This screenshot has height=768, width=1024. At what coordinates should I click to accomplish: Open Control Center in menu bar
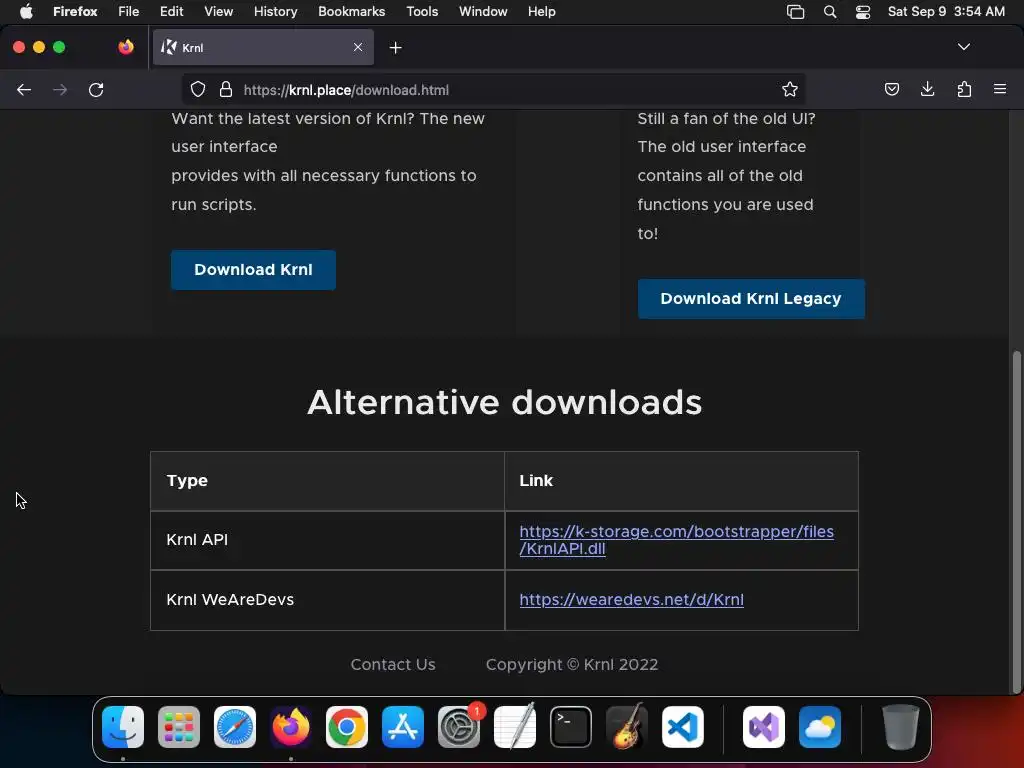[x=863, y=12]
